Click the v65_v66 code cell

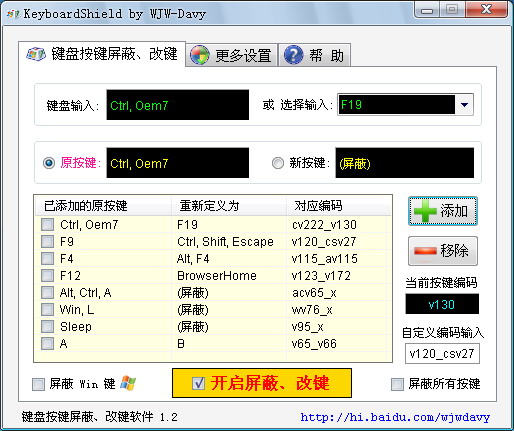[x=314, y=344]
